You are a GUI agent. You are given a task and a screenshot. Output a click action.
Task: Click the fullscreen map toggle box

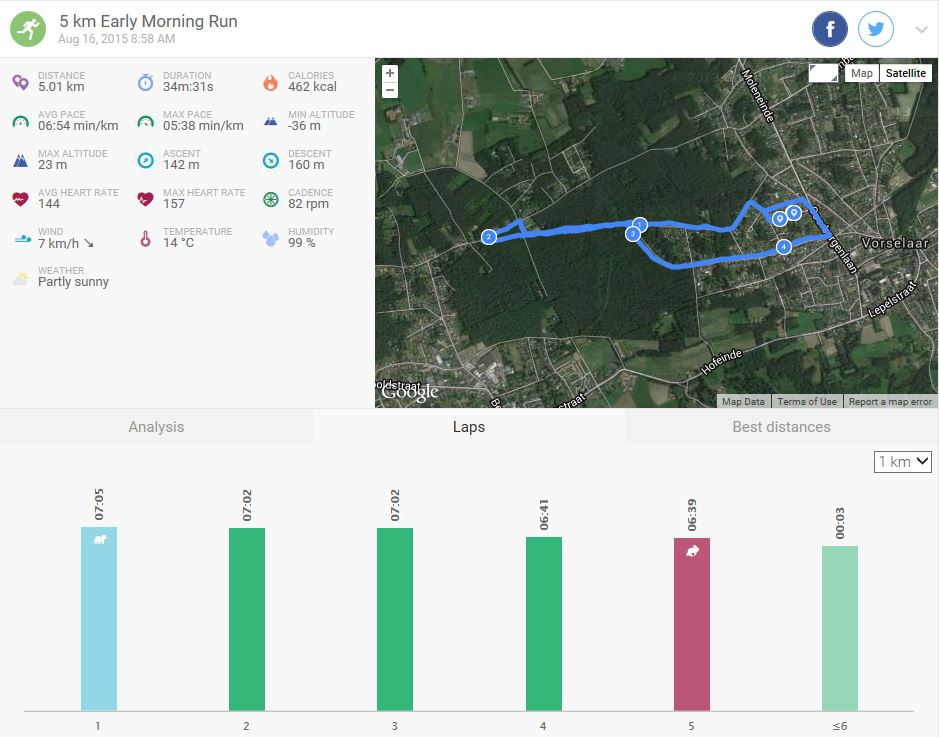point(824,73)
